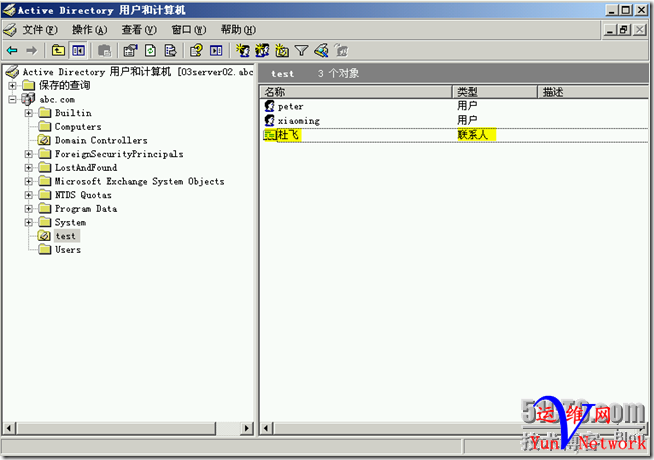Click the greyed add-to-group toolbar icon
The image size is (654, 460).
coord(341,51)
